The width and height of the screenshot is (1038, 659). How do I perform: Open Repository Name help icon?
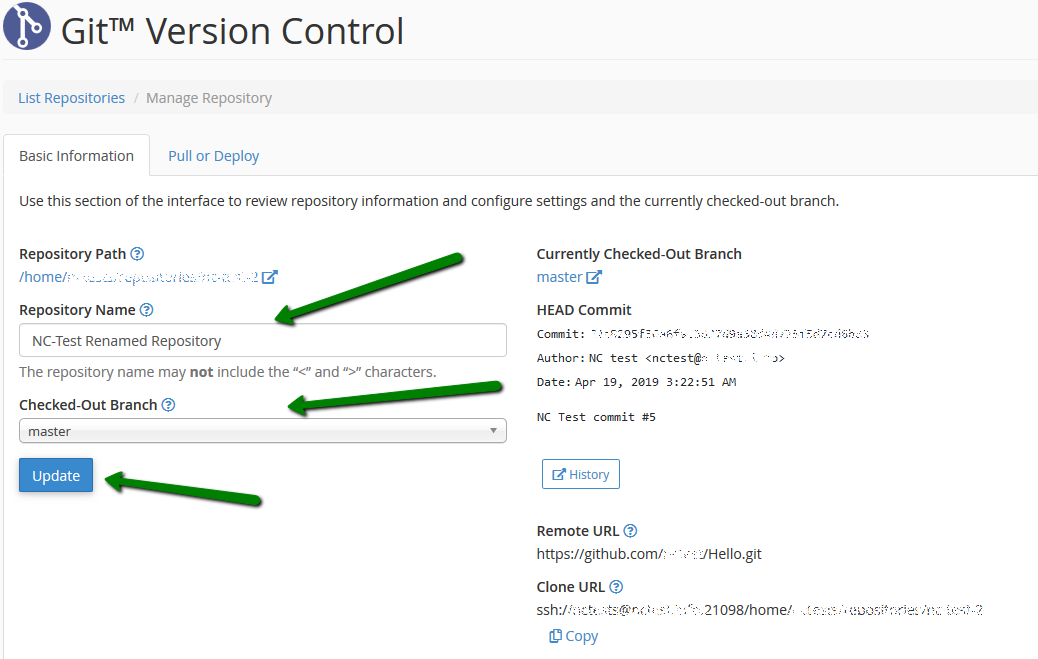pos(146,310)
